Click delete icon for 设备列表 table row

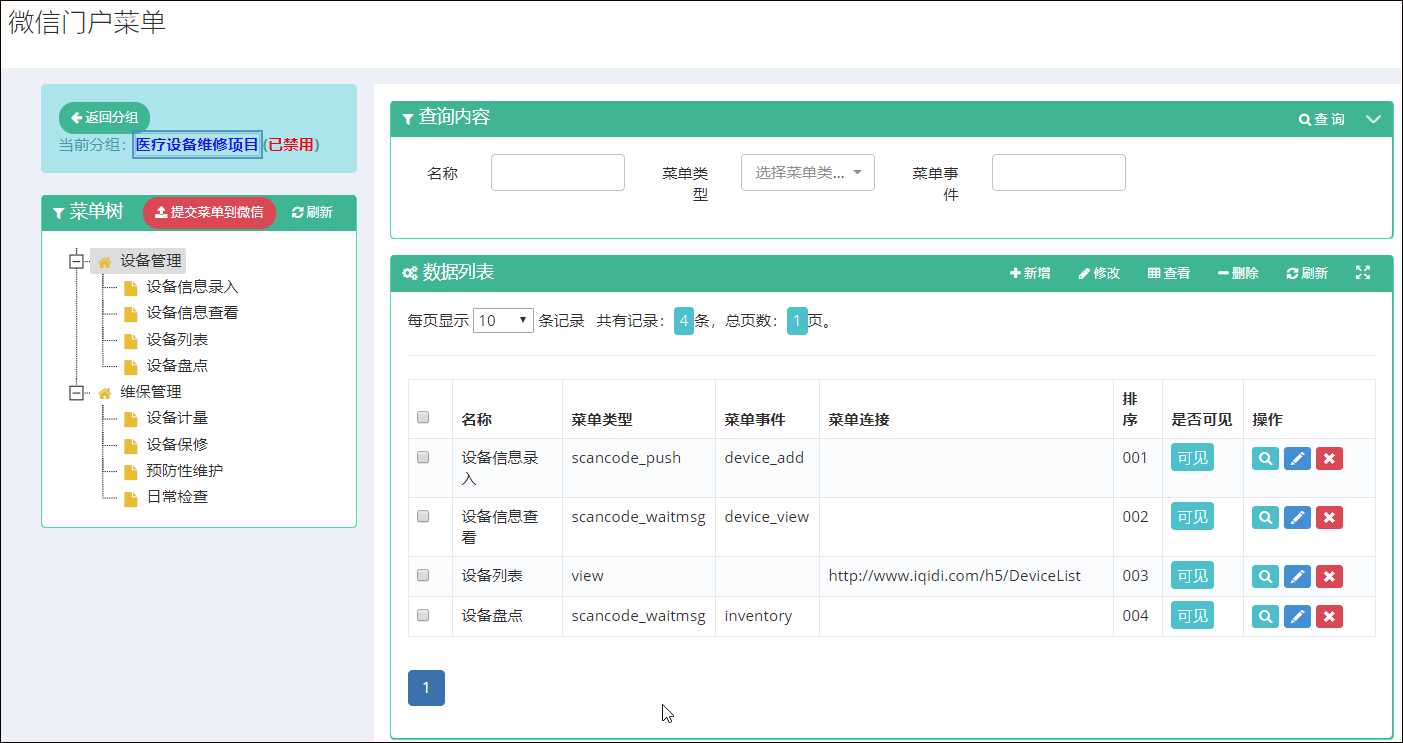1329,576
